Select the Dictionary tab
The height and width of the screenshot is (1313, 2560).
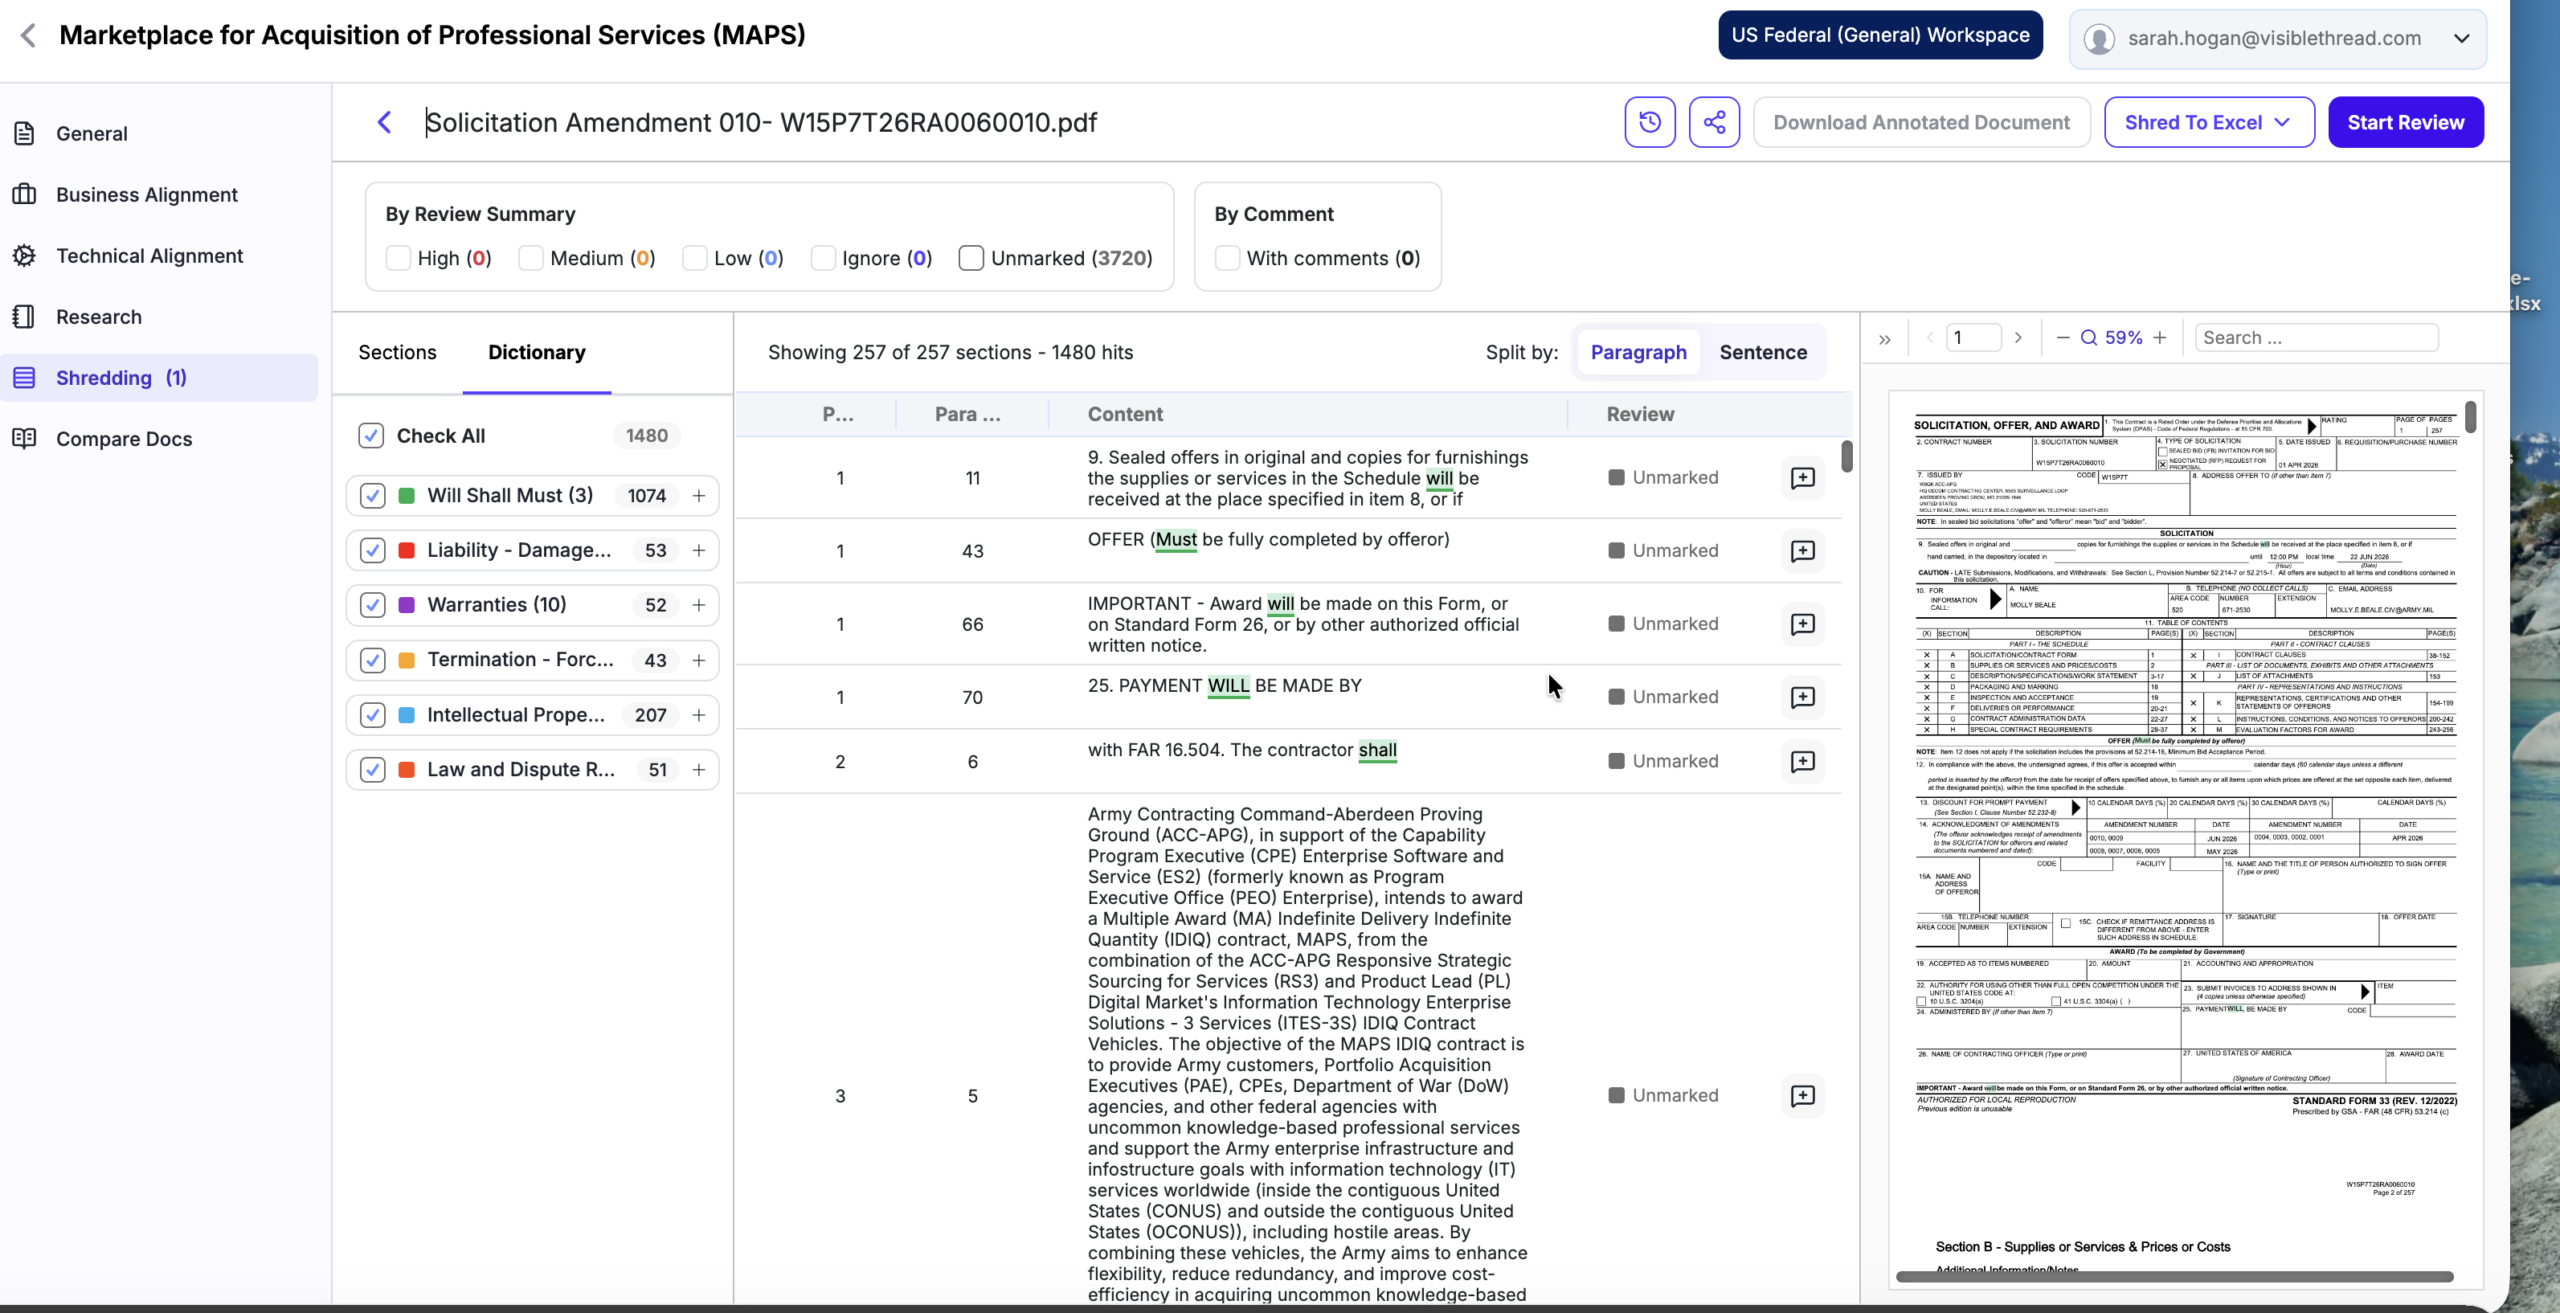(x=537, y=352)
